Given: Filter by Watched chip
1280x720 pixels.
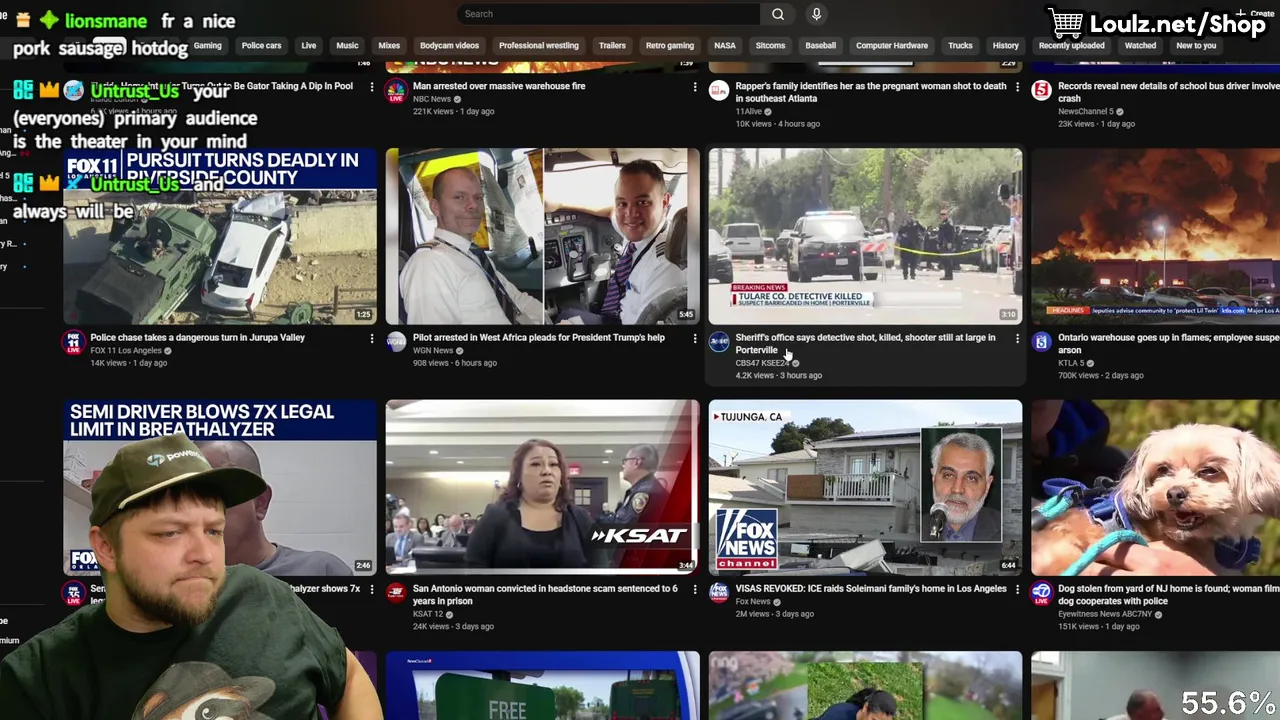Looking at the screenshot, I should pos(1140,45).
